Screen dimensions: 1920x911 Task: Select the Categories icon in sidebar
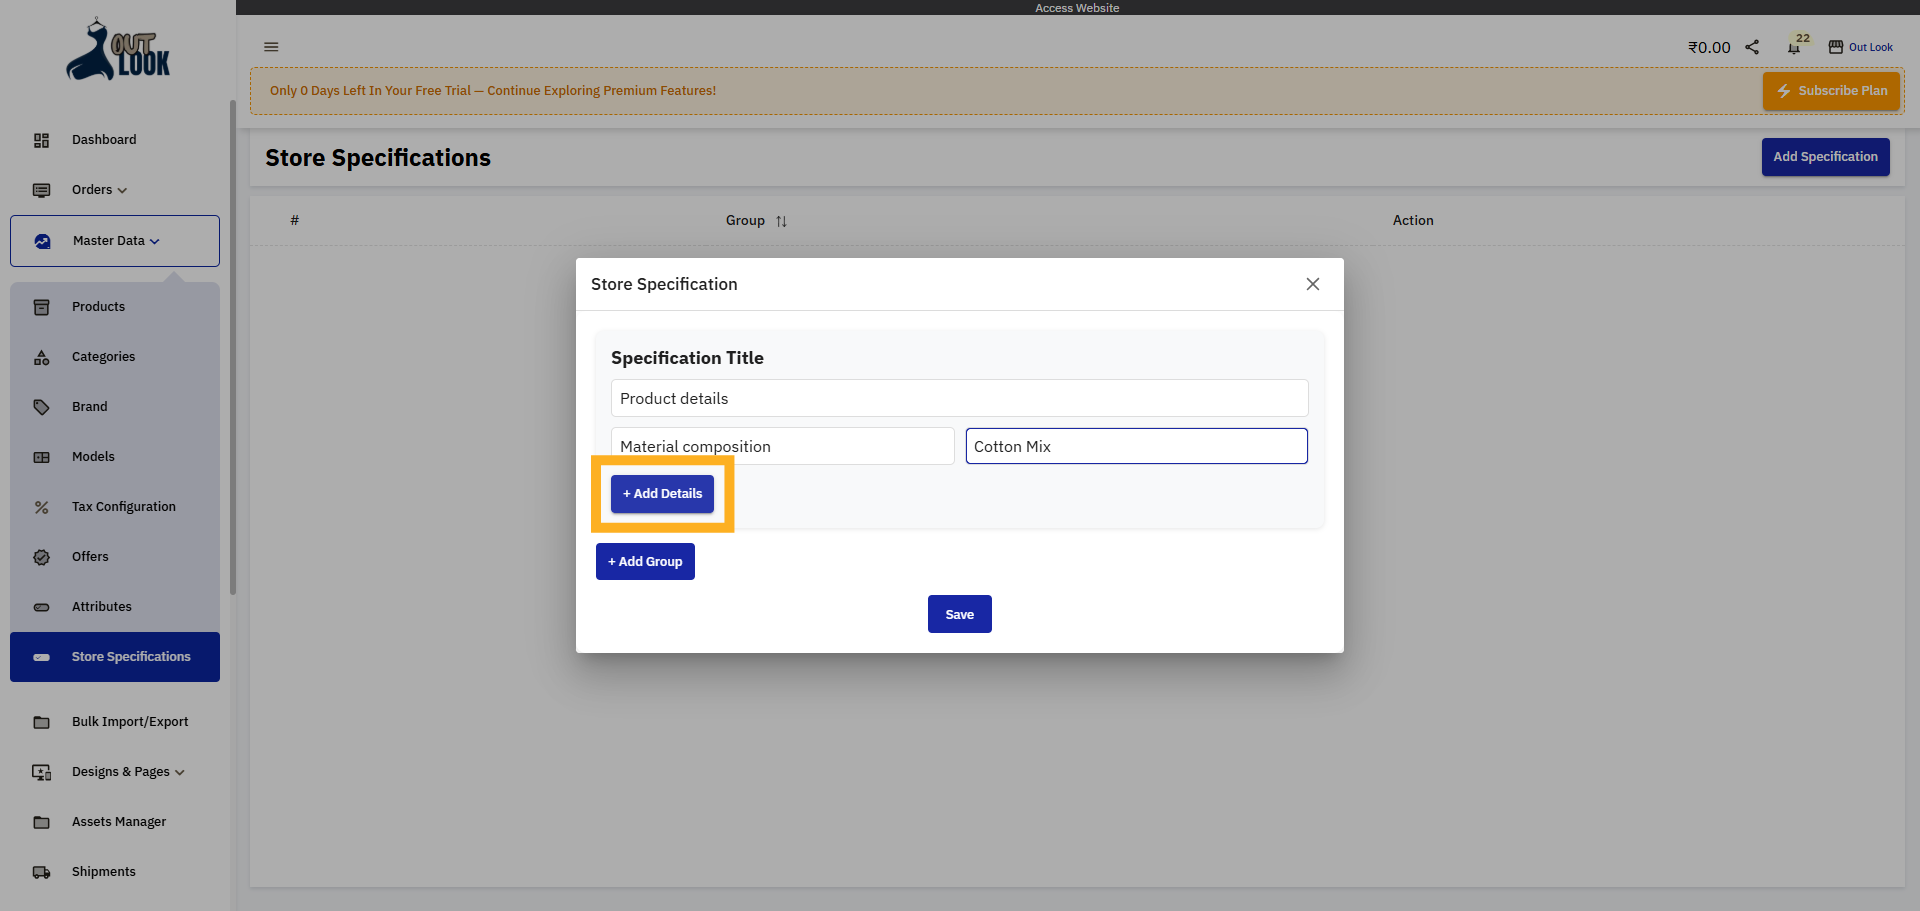point(41,357)
